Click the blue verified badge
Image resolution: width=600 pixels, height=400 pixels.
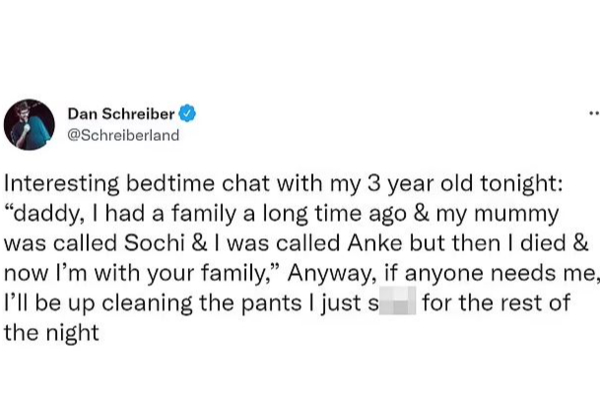[x=188, y=113]
